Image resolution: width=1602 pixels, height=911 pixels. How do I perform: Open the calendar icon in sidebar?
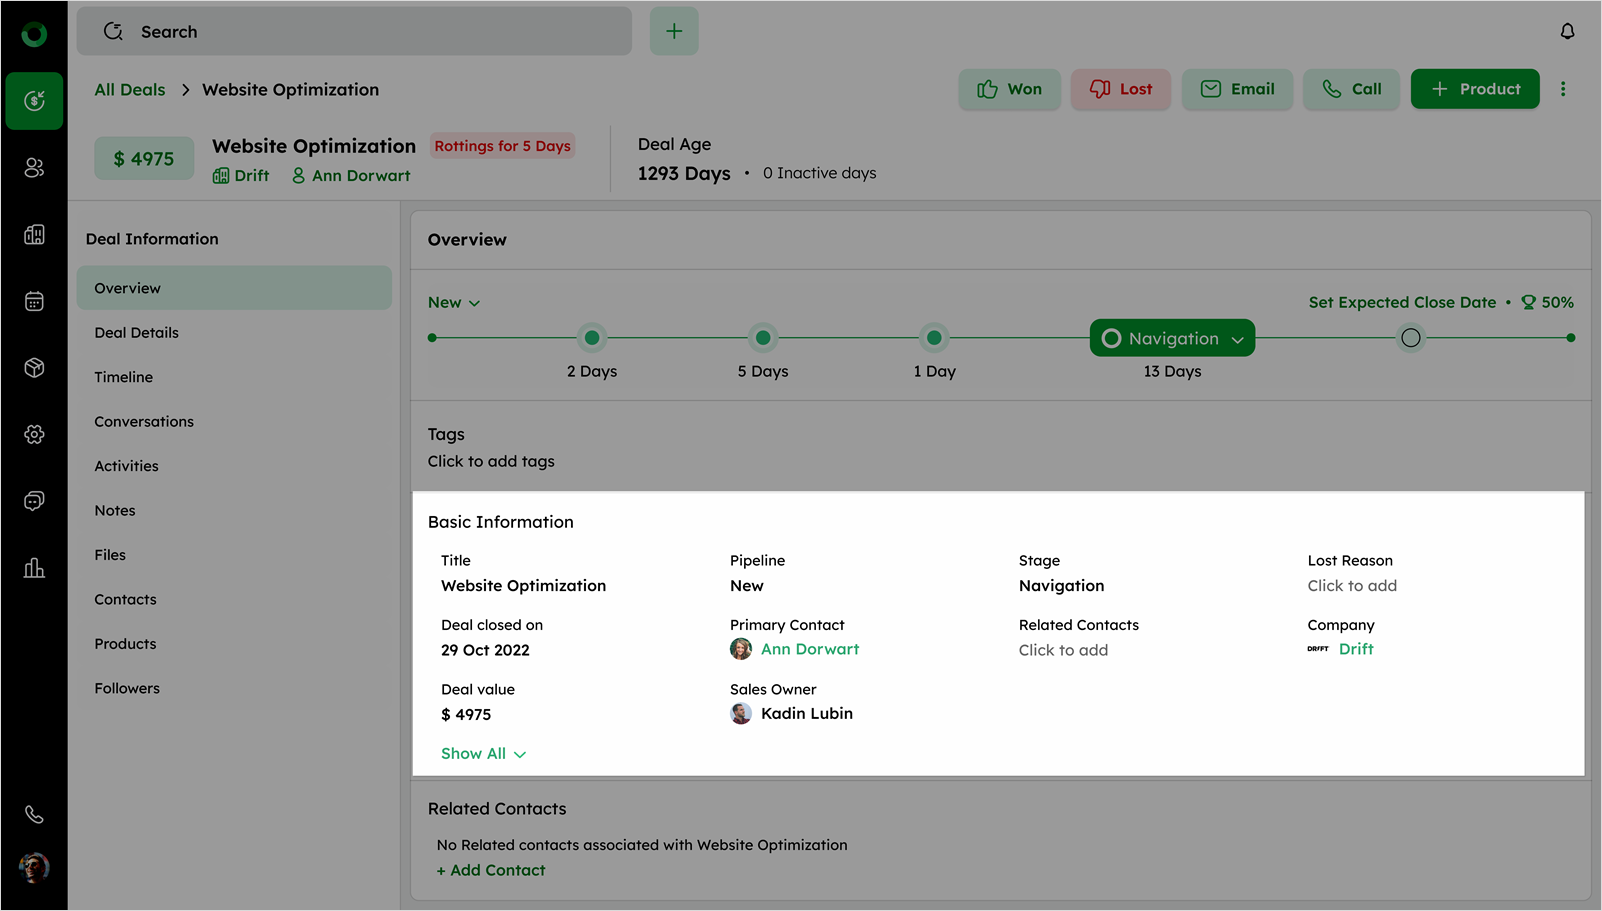point(34,301)
